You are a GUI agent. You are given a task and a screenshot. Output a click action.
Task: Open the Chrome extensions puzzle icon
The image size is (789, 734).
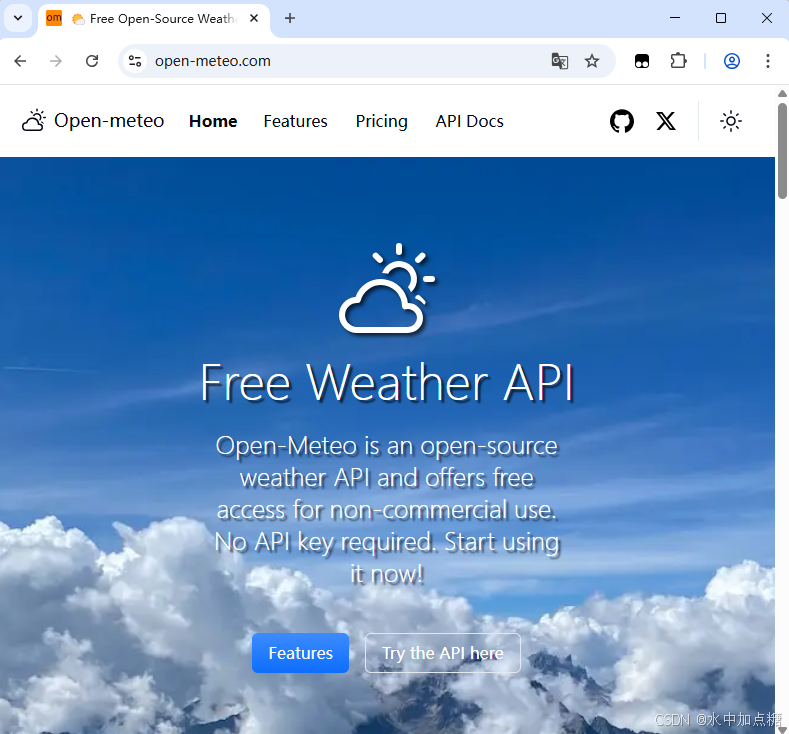[678, 61]
